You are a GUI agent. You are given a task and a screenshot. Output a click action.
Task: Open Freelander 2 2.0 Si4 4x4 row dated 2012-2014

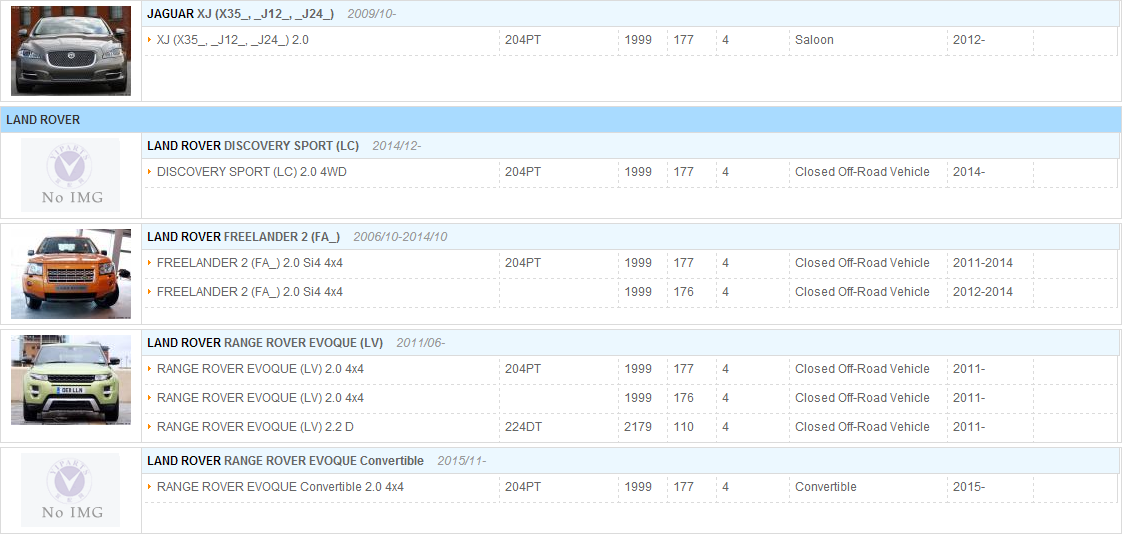click(249, 292)
